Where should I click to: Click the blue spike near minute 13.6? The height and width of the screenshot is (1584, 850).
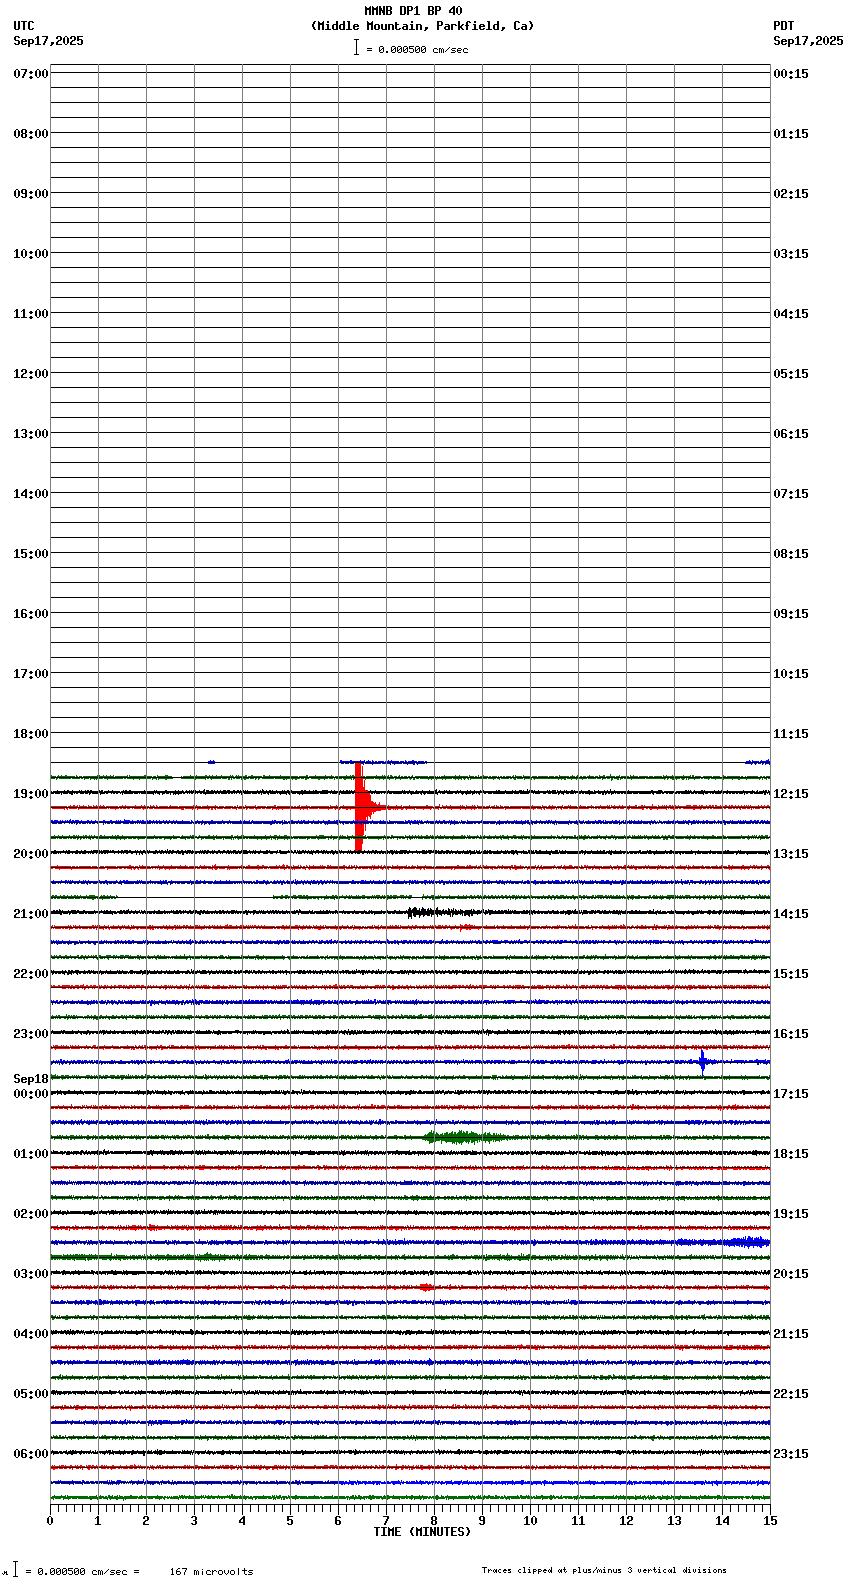702,1062
